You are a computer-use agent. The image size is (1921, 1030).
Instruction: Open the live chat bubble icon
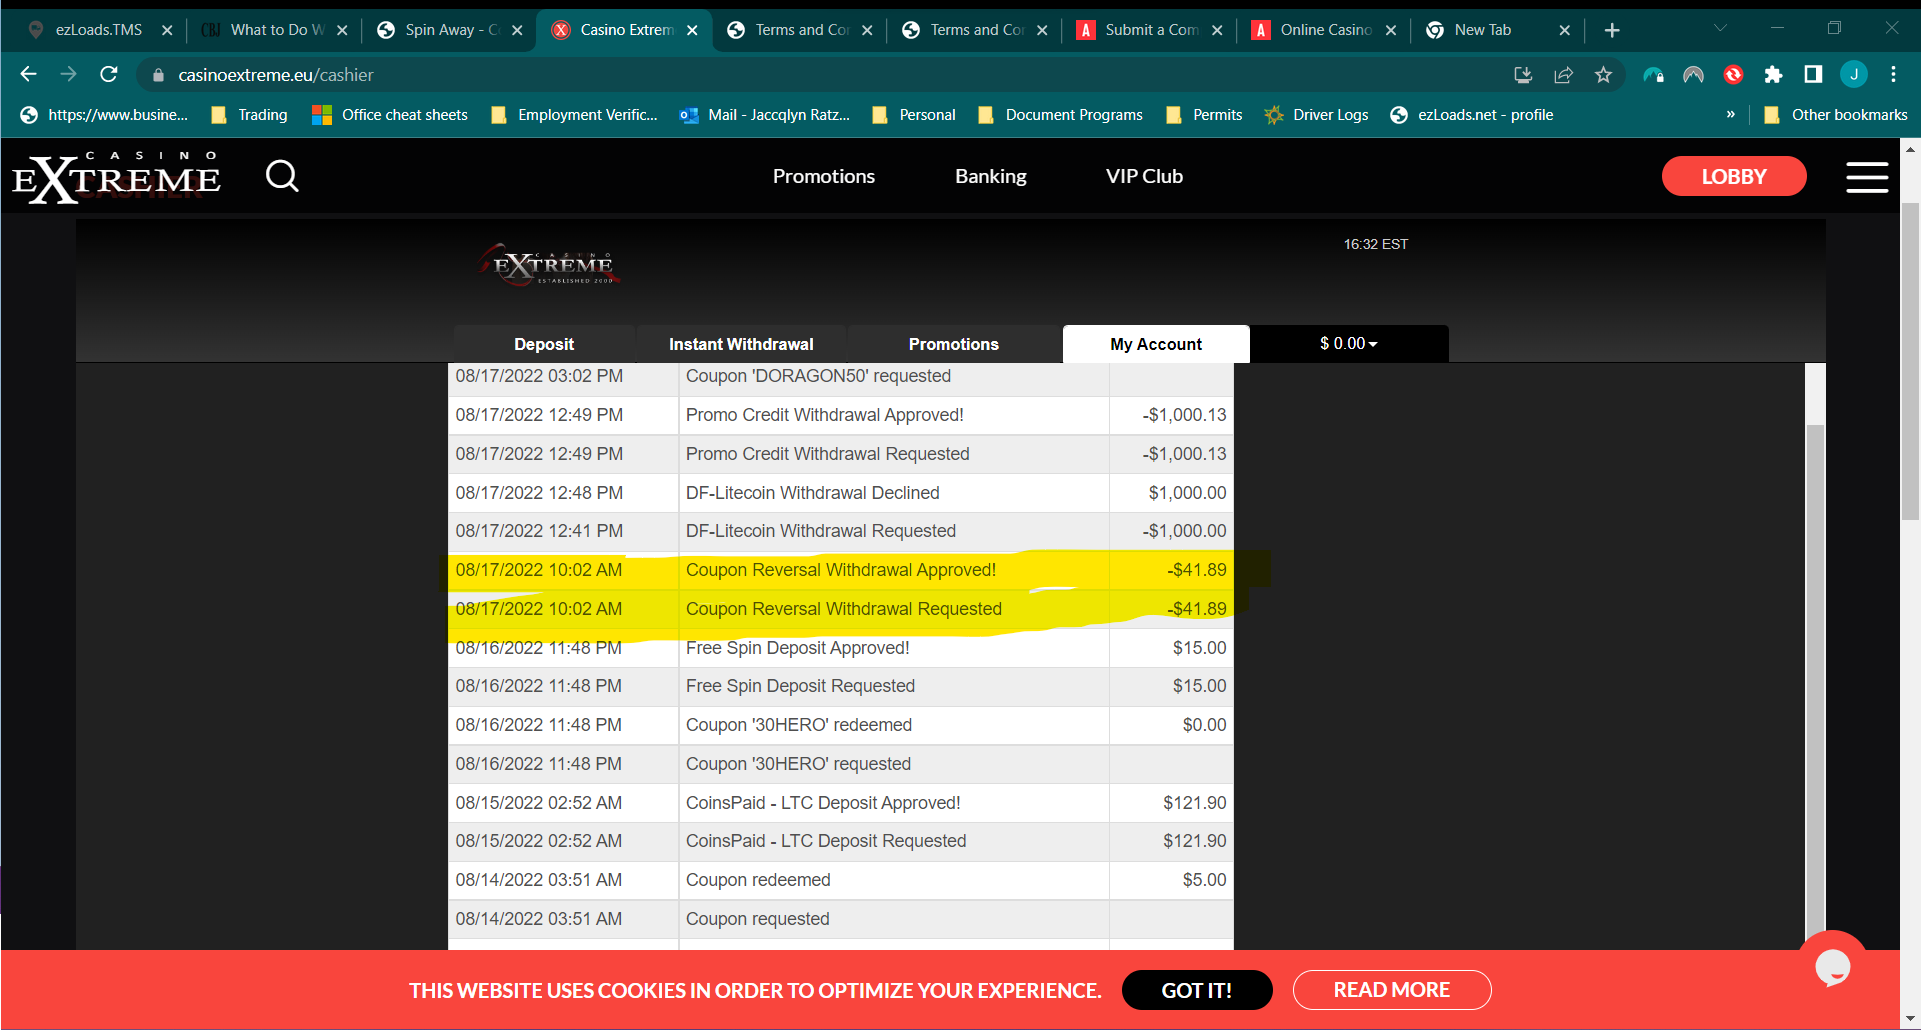1832,967
